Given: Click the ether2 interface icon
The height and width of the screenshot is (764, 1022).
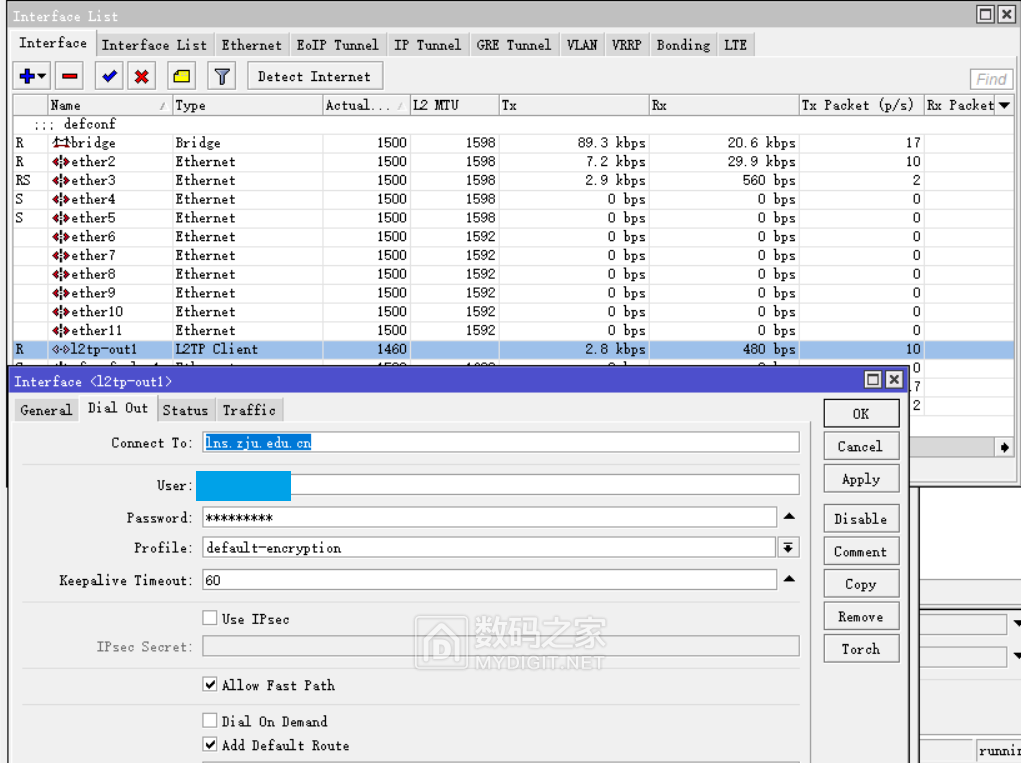Looking at the screenshot, I should [x=61, y=161].
